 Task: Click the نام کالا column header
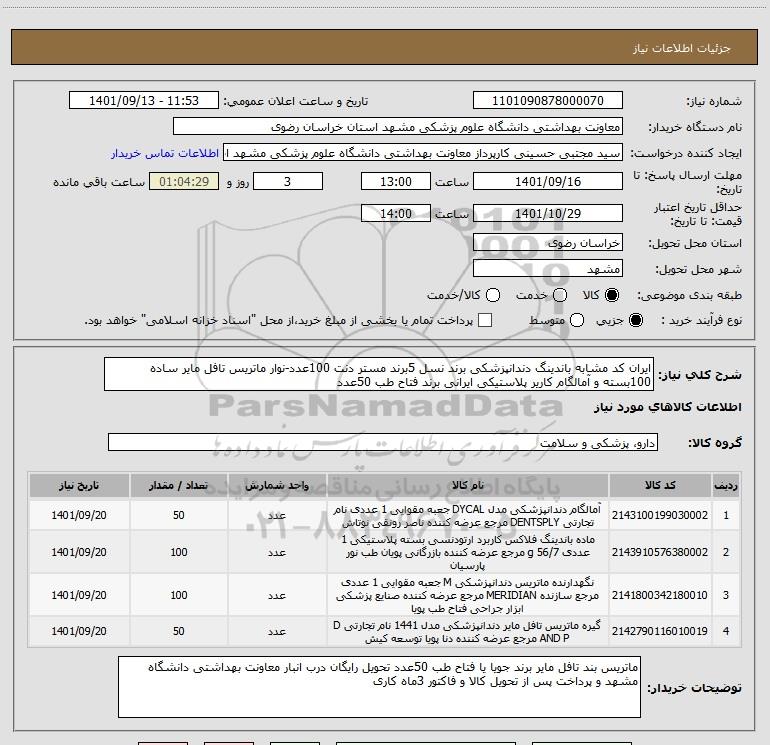(468, 485)
